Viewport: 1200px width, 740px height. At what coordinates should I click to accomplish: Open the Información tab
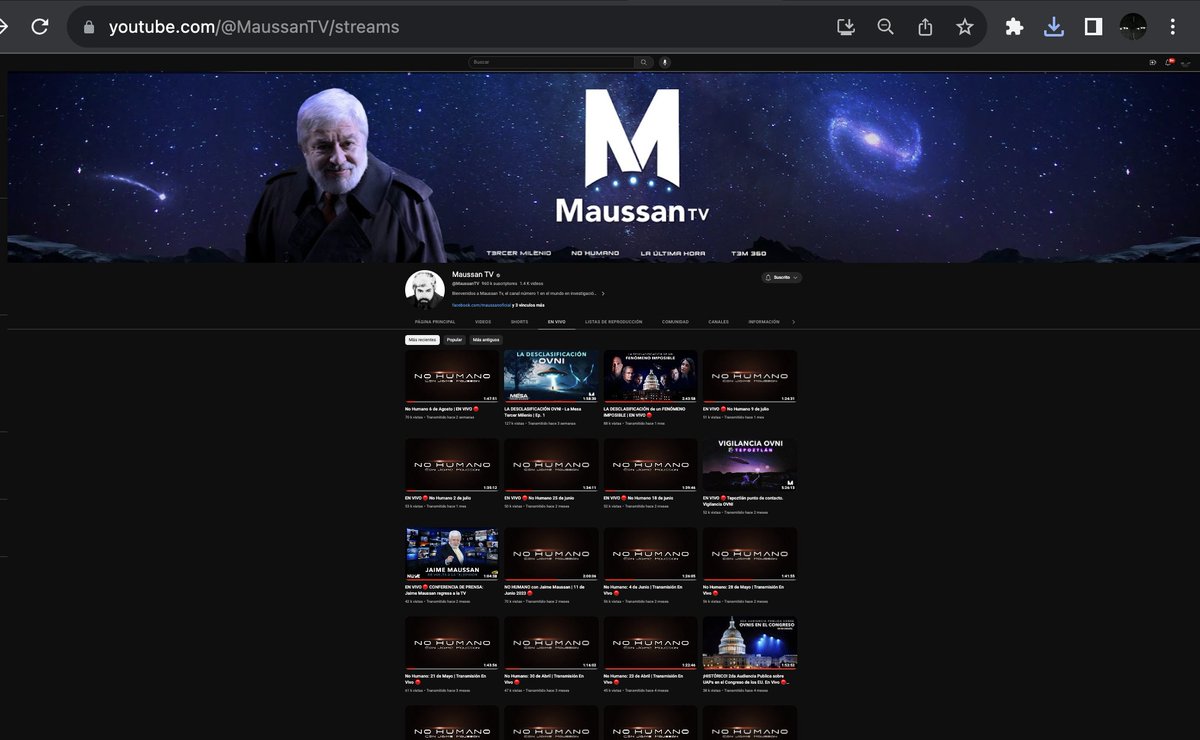pos(764,322)
